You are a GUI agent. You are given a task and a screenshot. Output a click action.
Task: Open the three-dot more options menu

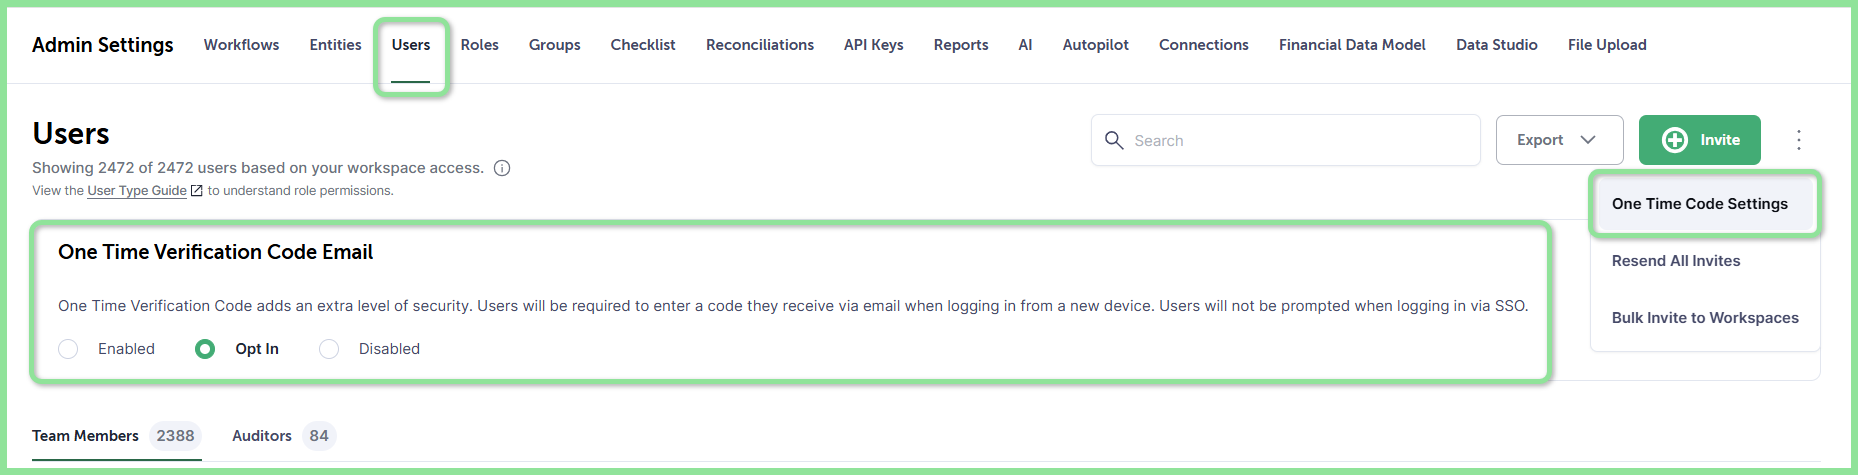point(1798,140)
